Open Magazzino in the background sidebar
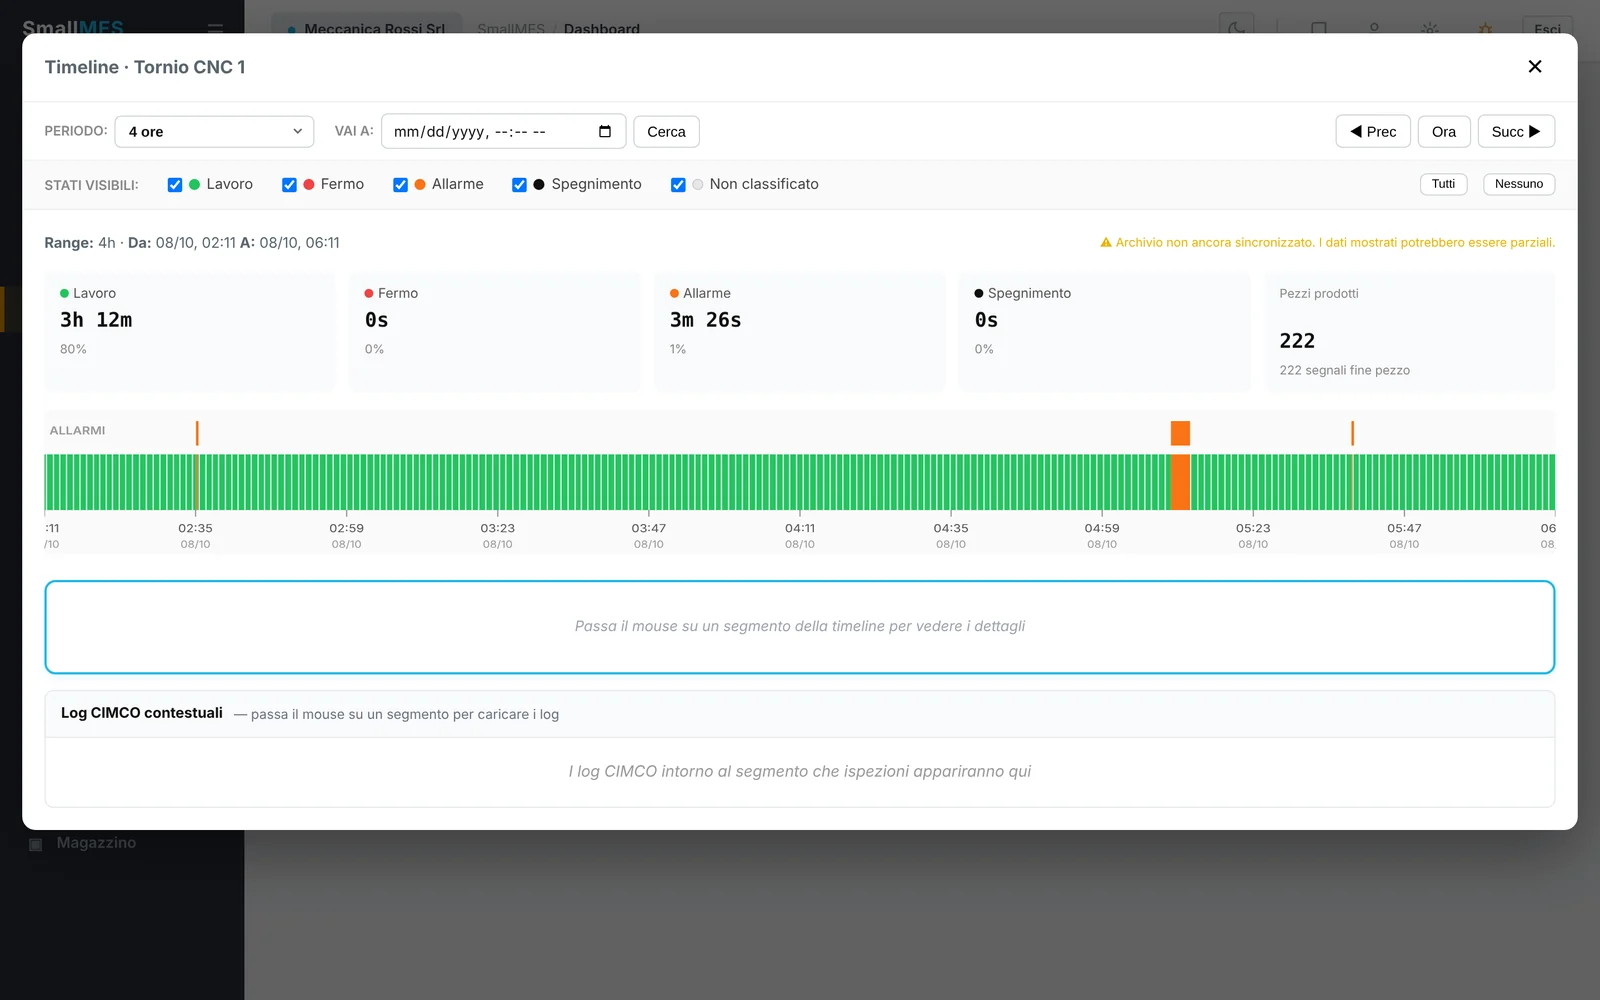This screenshot has height=1000, width=1600. coord(96,843)
